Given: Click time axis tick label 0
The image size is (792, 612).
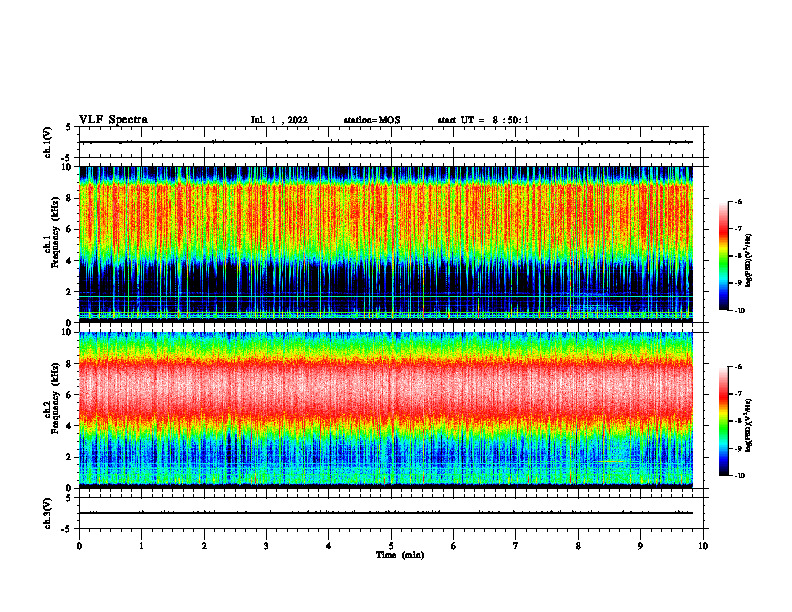Looking at the screenshot, I should coord(79,546).
